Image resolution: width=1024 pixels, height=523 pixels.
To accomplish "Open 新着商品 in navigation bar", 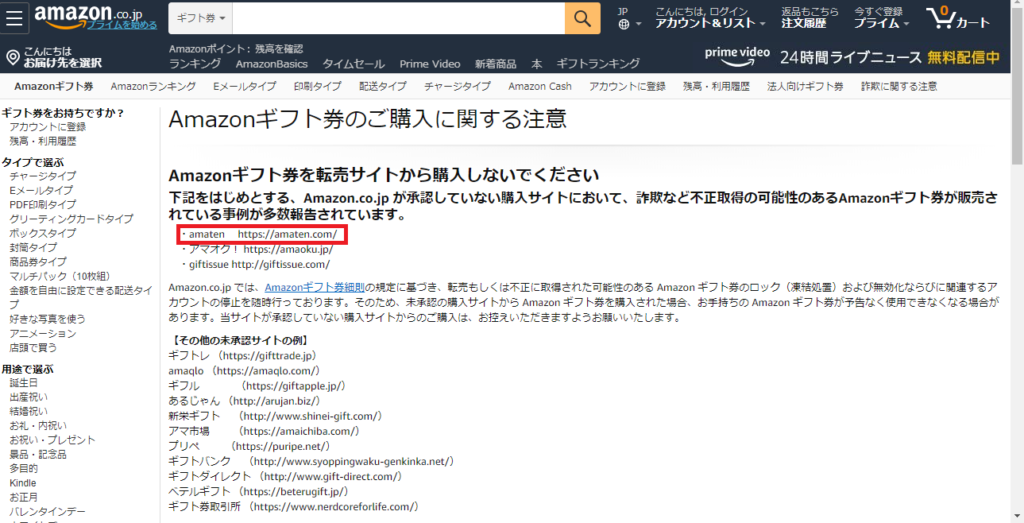I will tap(496, 64).
